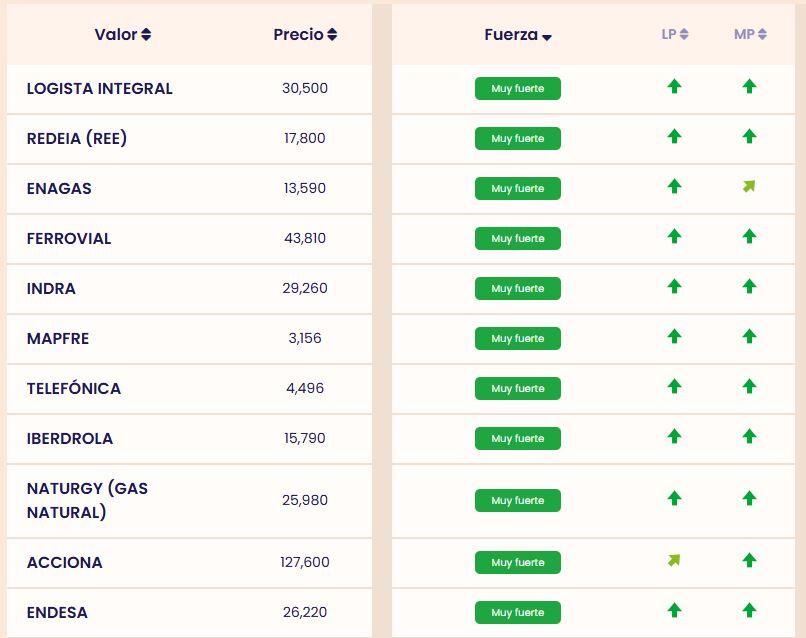Click ACCIONA long-term diagonal arrow icon
Image resolution: width=806 pixels, height=638 pixels.
(x=674, y=560)
